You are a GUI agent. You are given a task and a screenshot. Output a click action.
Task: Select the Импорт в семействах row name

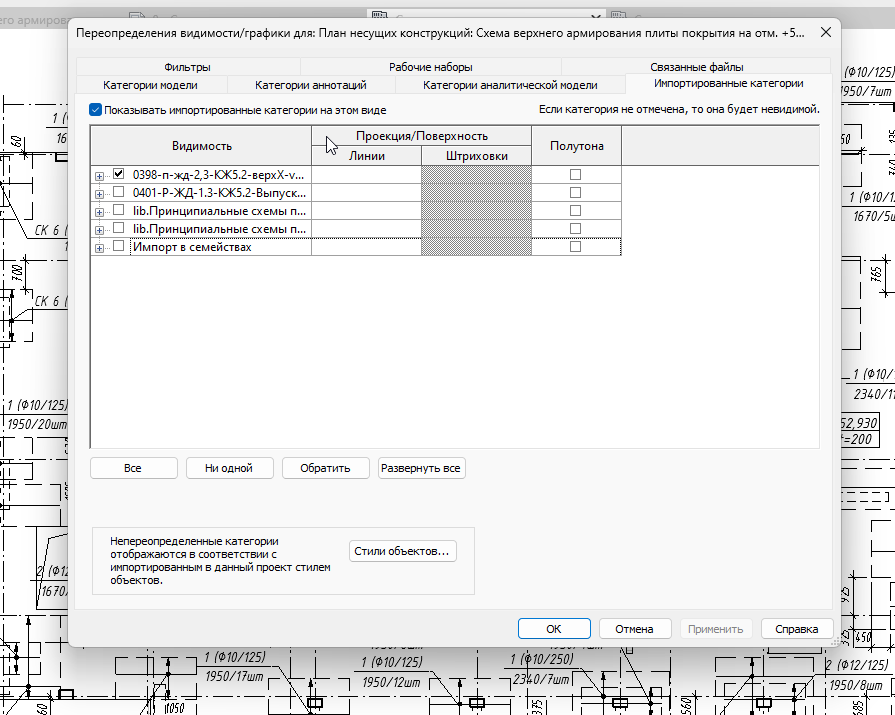192,247
